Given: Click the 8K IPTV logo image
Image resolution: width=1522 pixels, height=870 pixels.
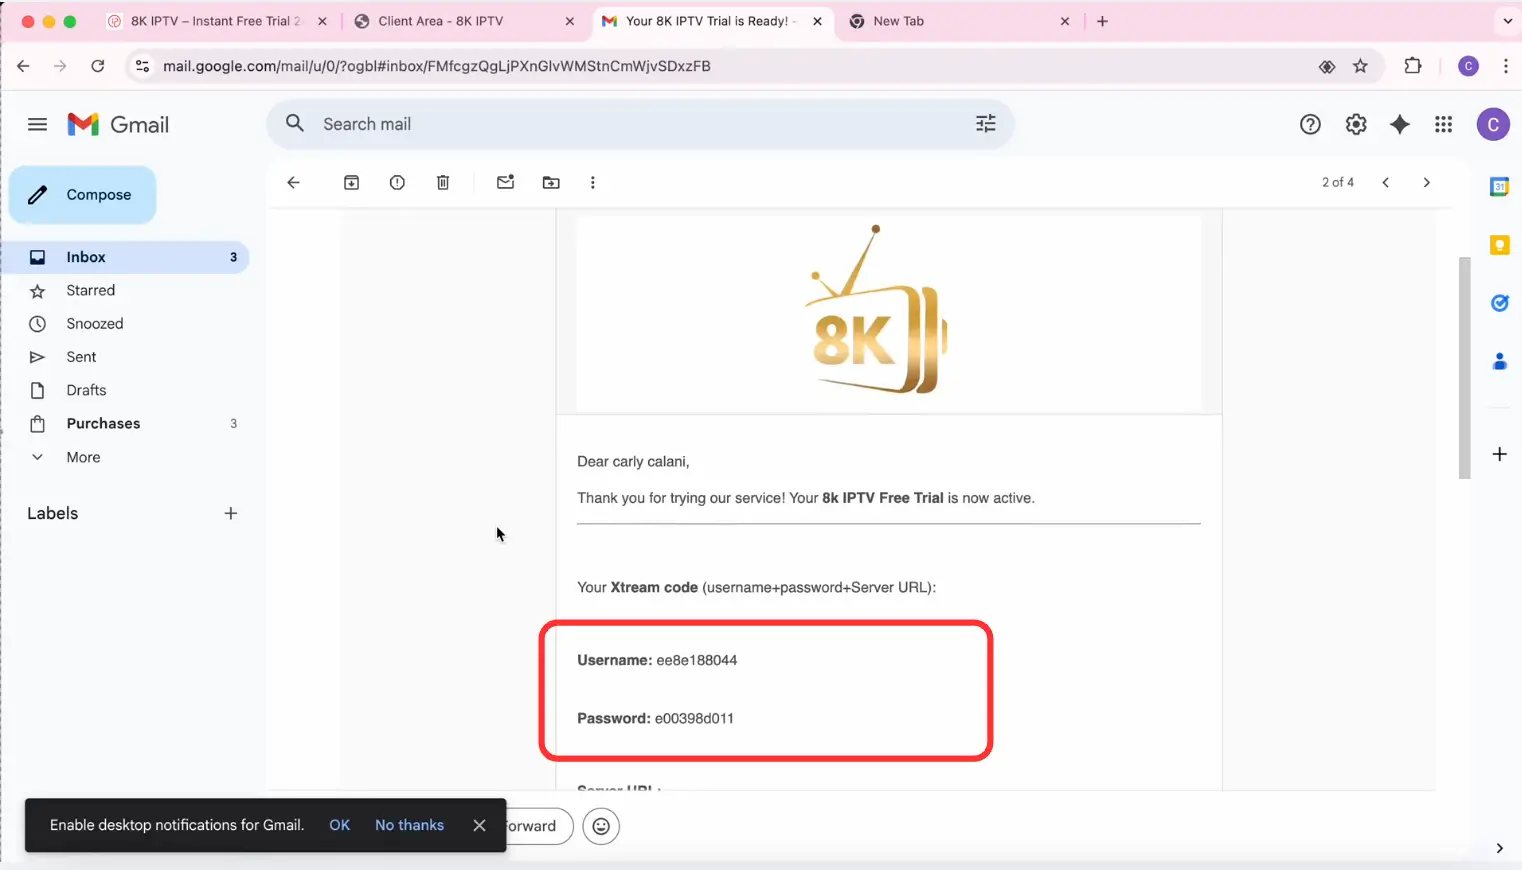Looking at the screenshot, I should (877, 309).
